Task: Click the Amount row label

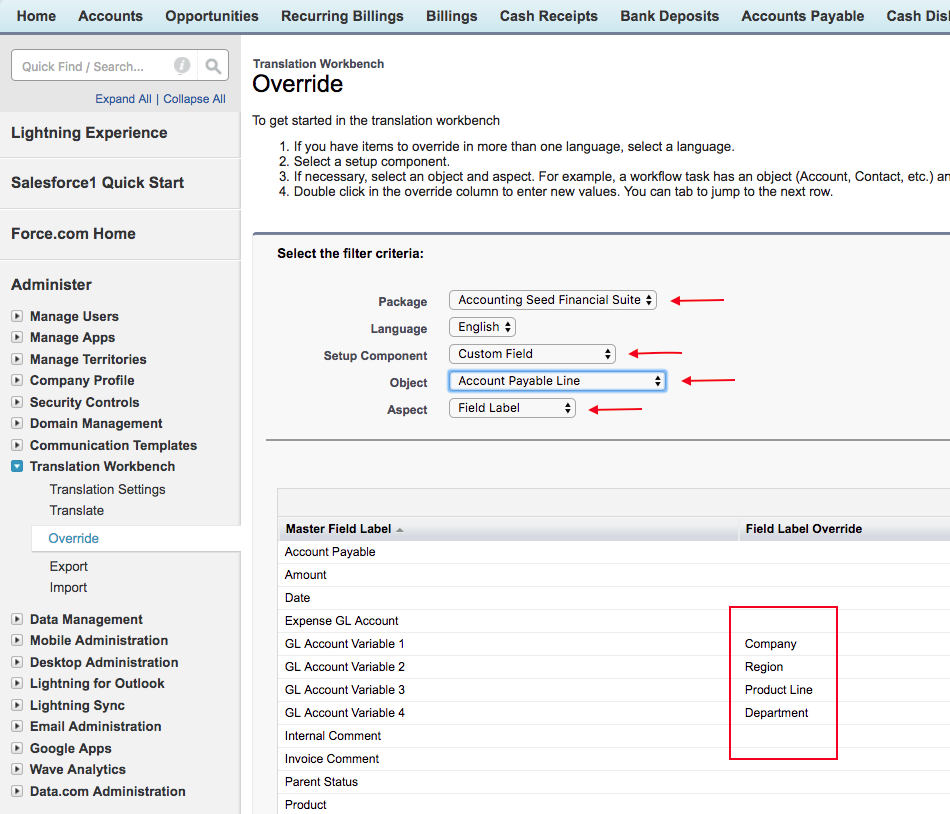Action: [x=305, y=575]
